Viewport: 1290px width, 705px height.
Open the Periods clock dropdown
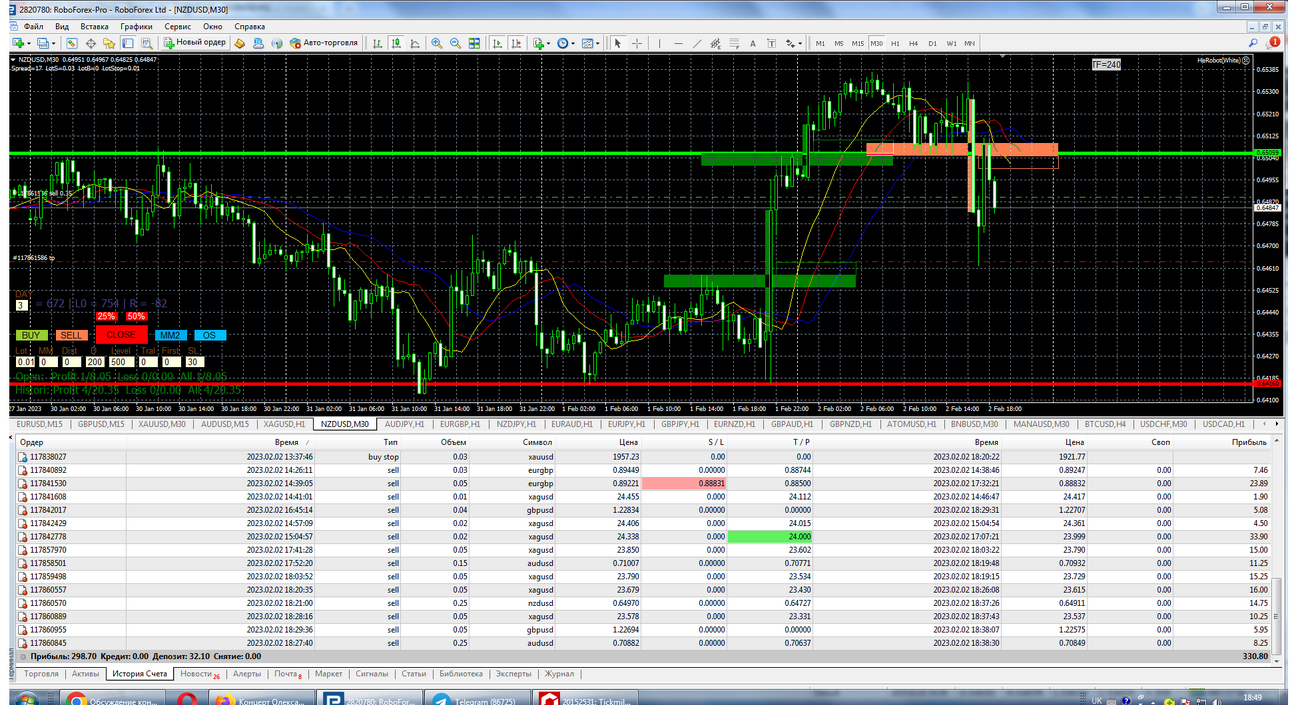pyautogui.click(x=566, y=43)
